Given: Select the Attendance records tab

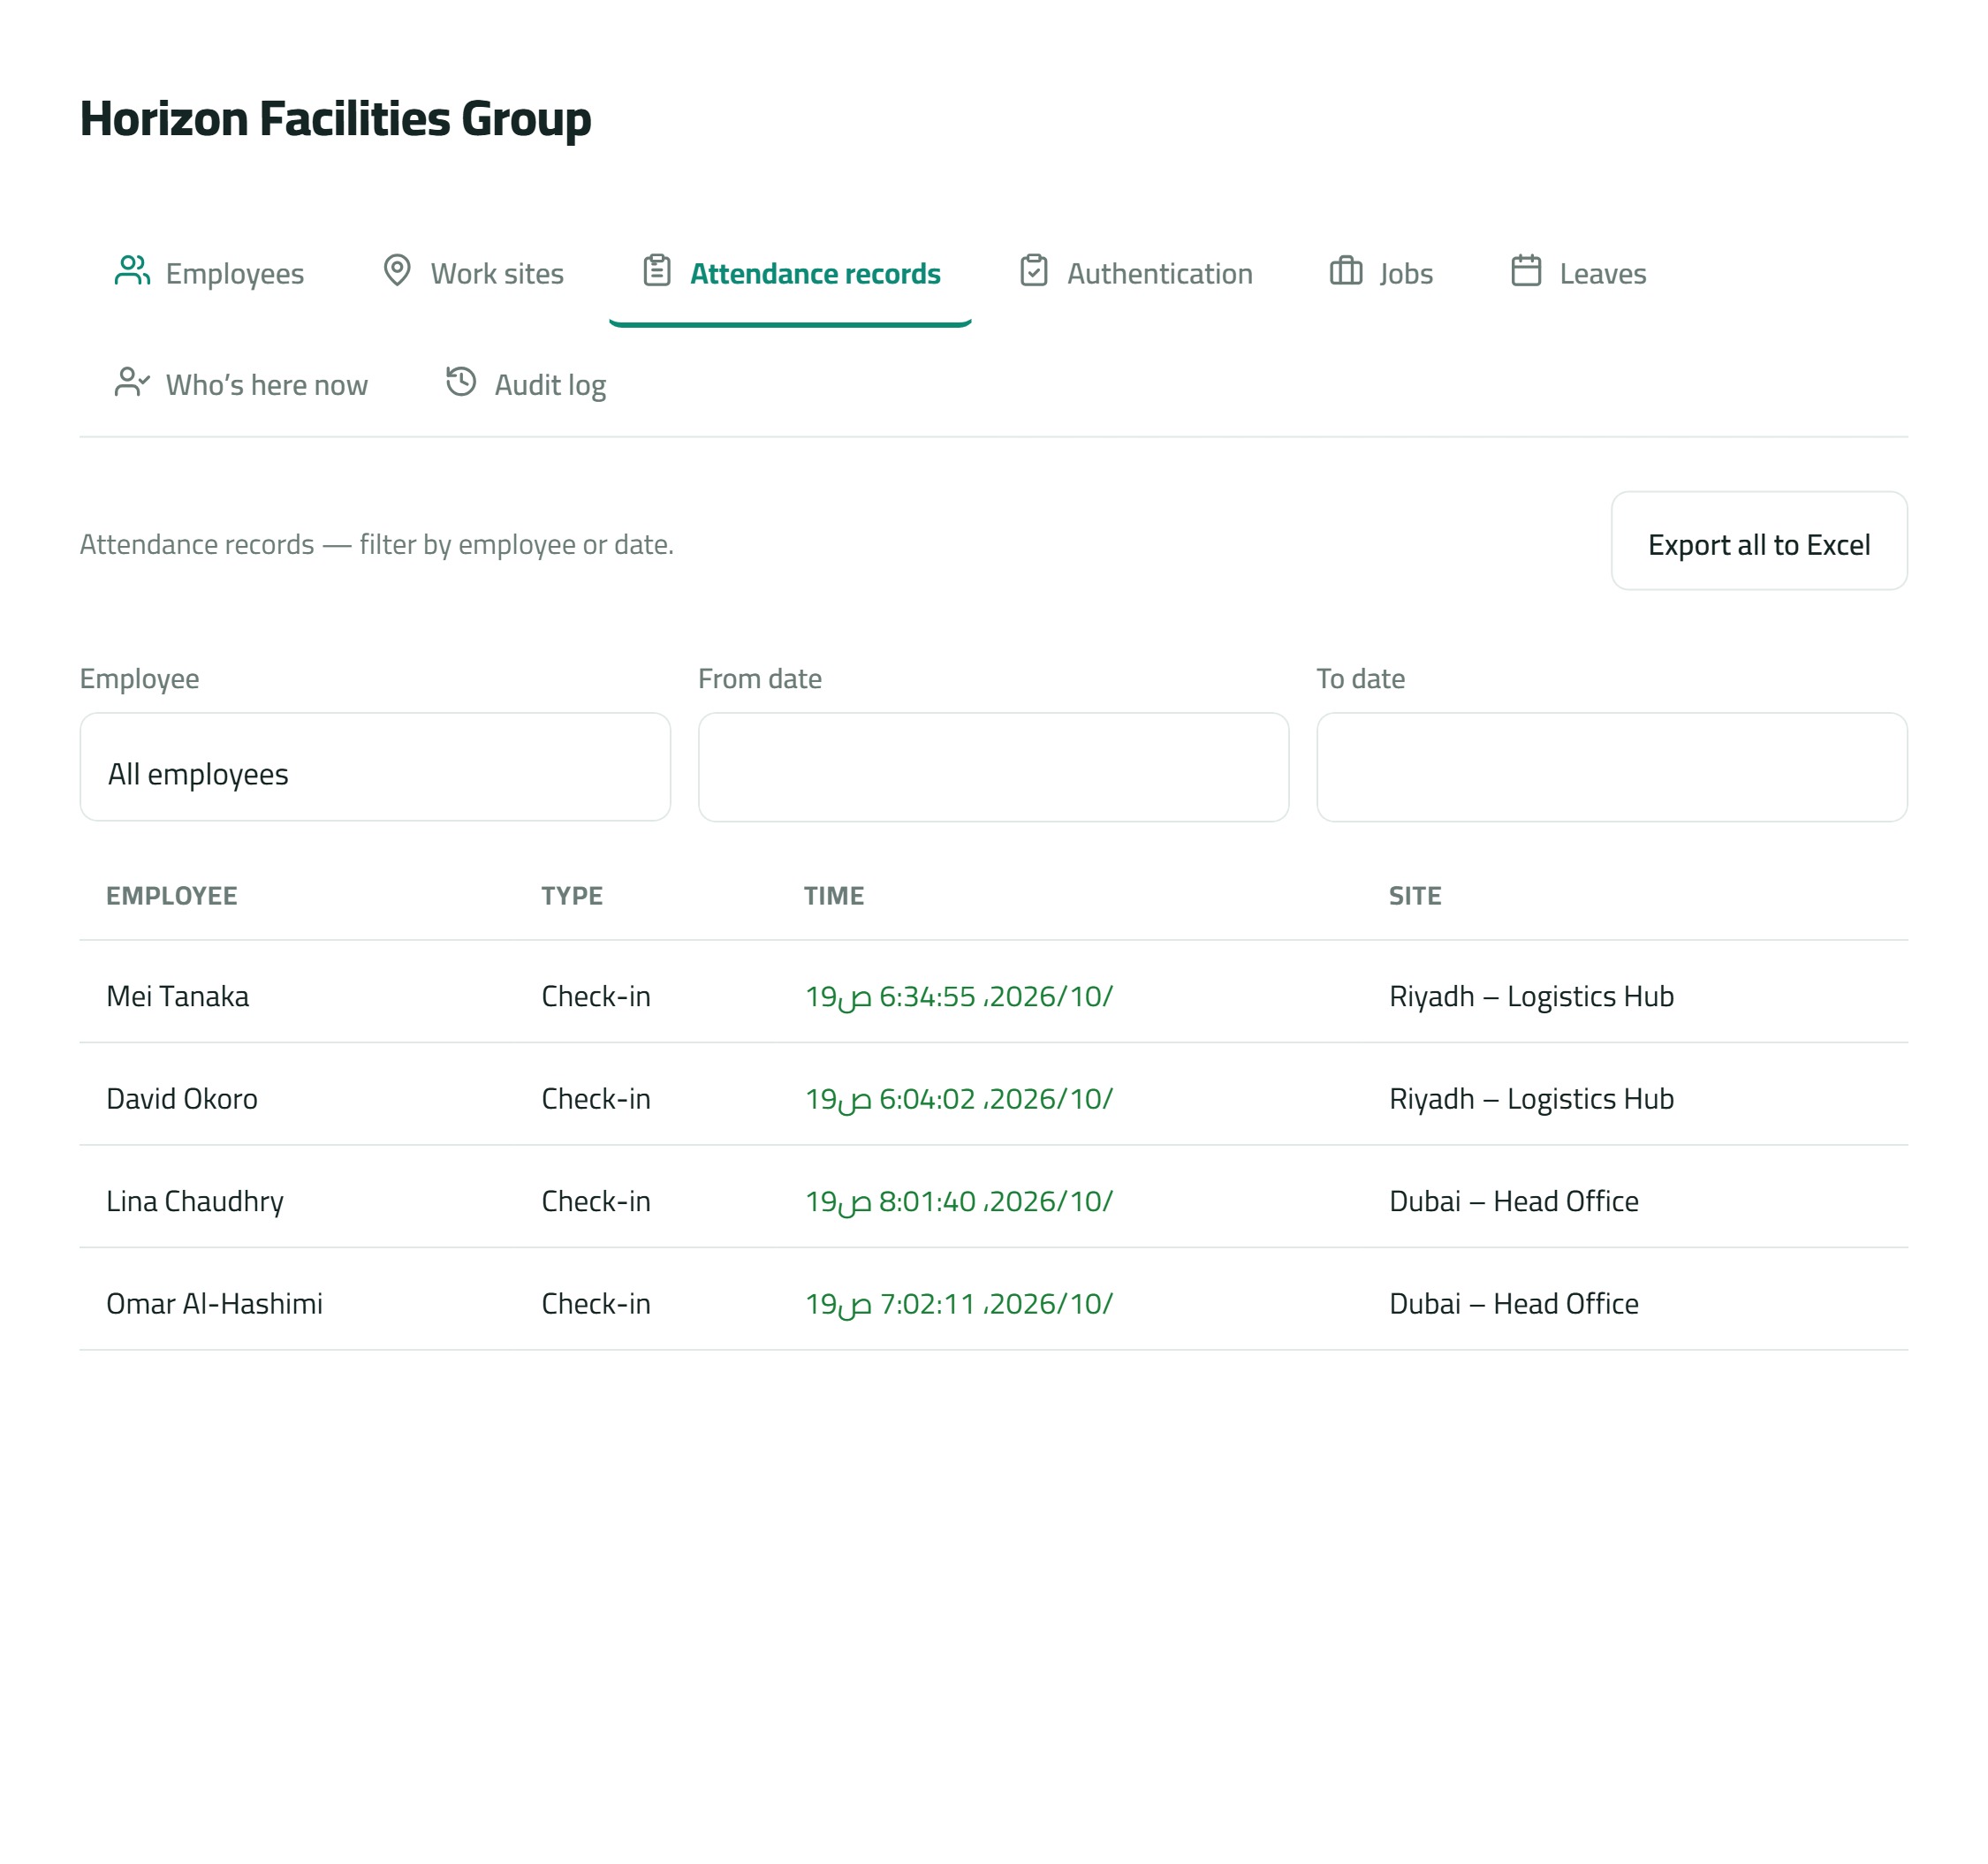Looking at the screenshot, I should point(791,273).
